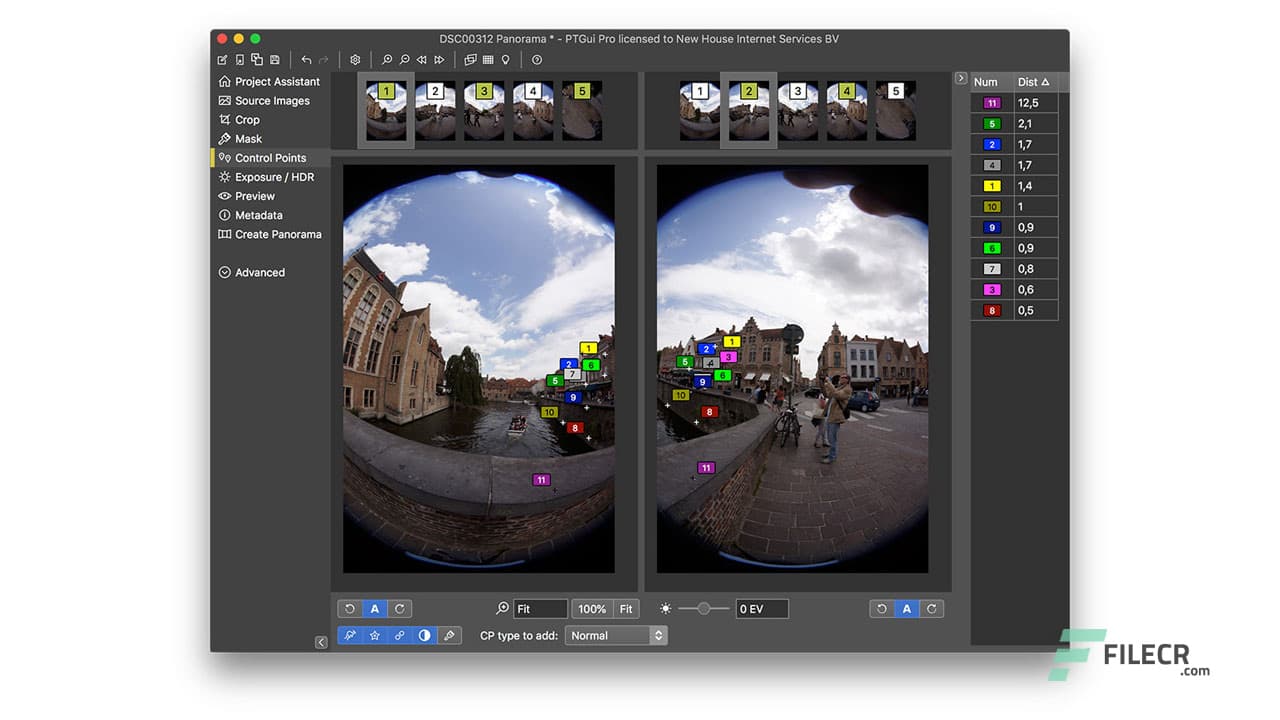
Task: Open the Panorama Editor from the toolbar
Action: (470, 59)
